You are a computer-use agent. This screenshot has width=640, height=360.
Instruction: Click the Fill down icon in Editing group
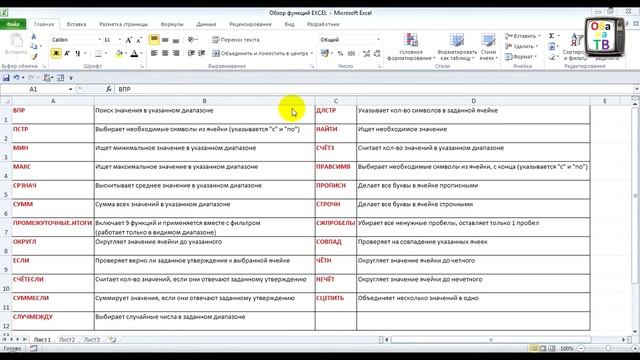point(551,47)
